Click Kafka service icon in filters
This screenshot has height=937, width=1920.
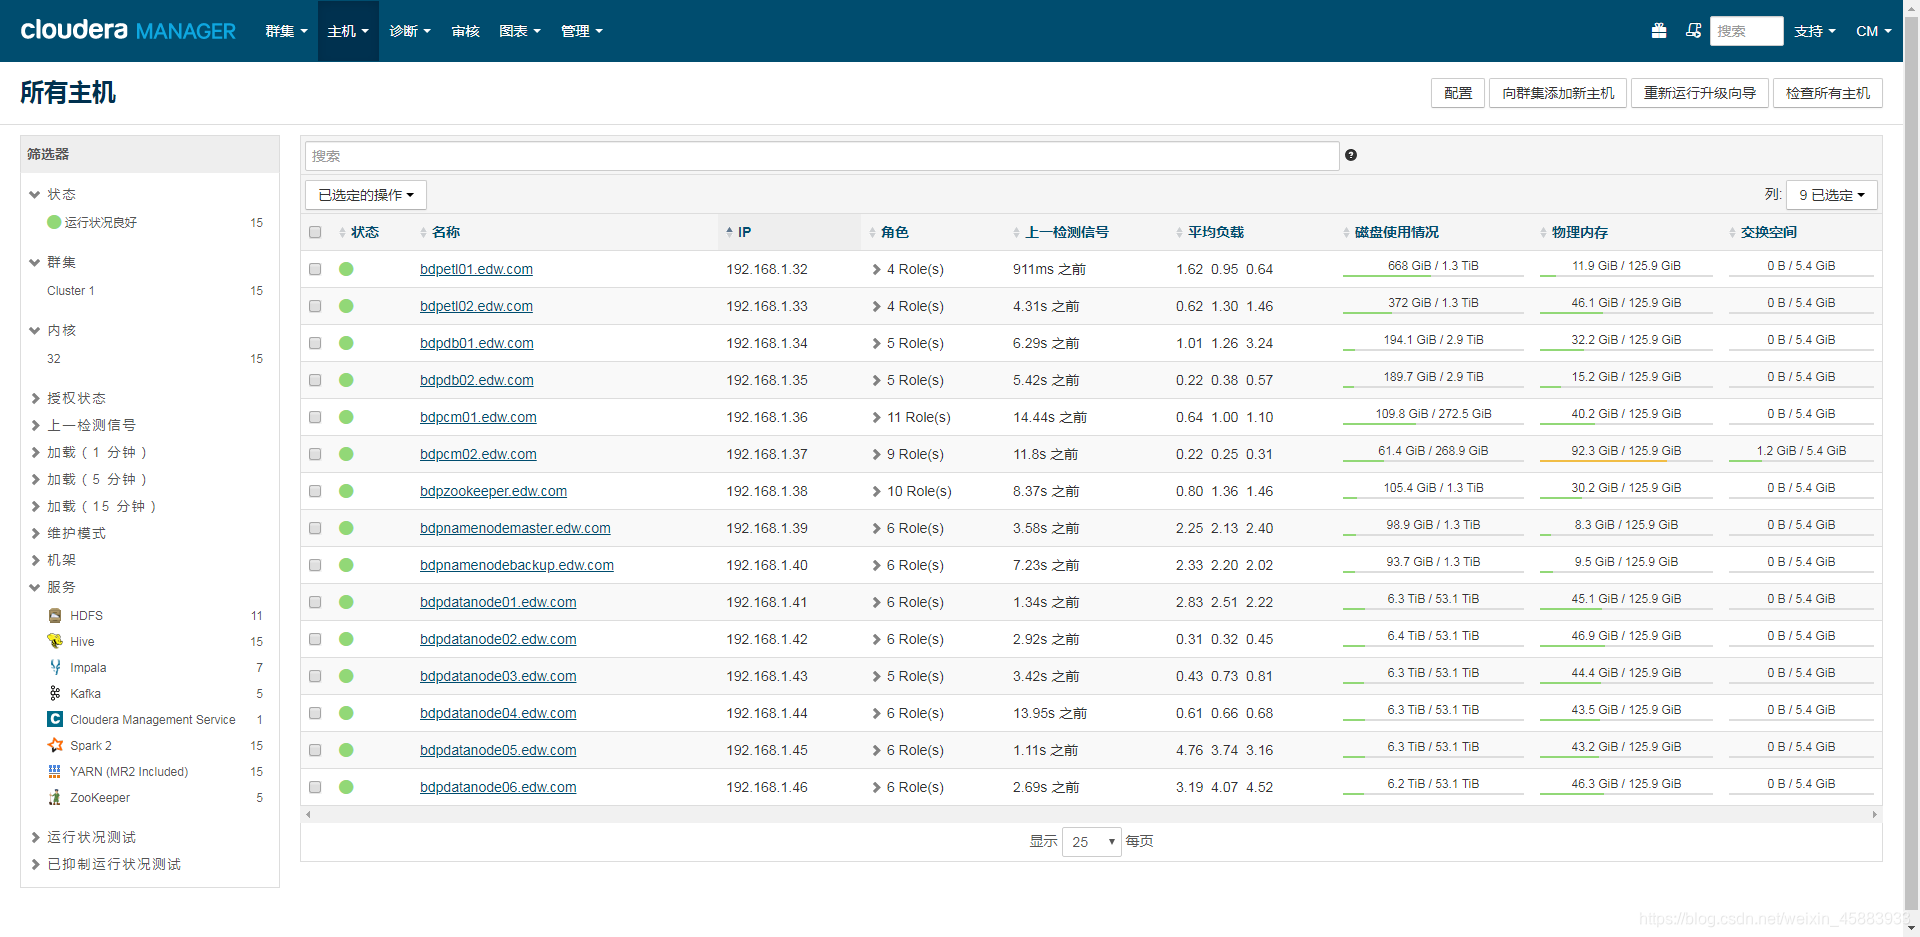55,694
